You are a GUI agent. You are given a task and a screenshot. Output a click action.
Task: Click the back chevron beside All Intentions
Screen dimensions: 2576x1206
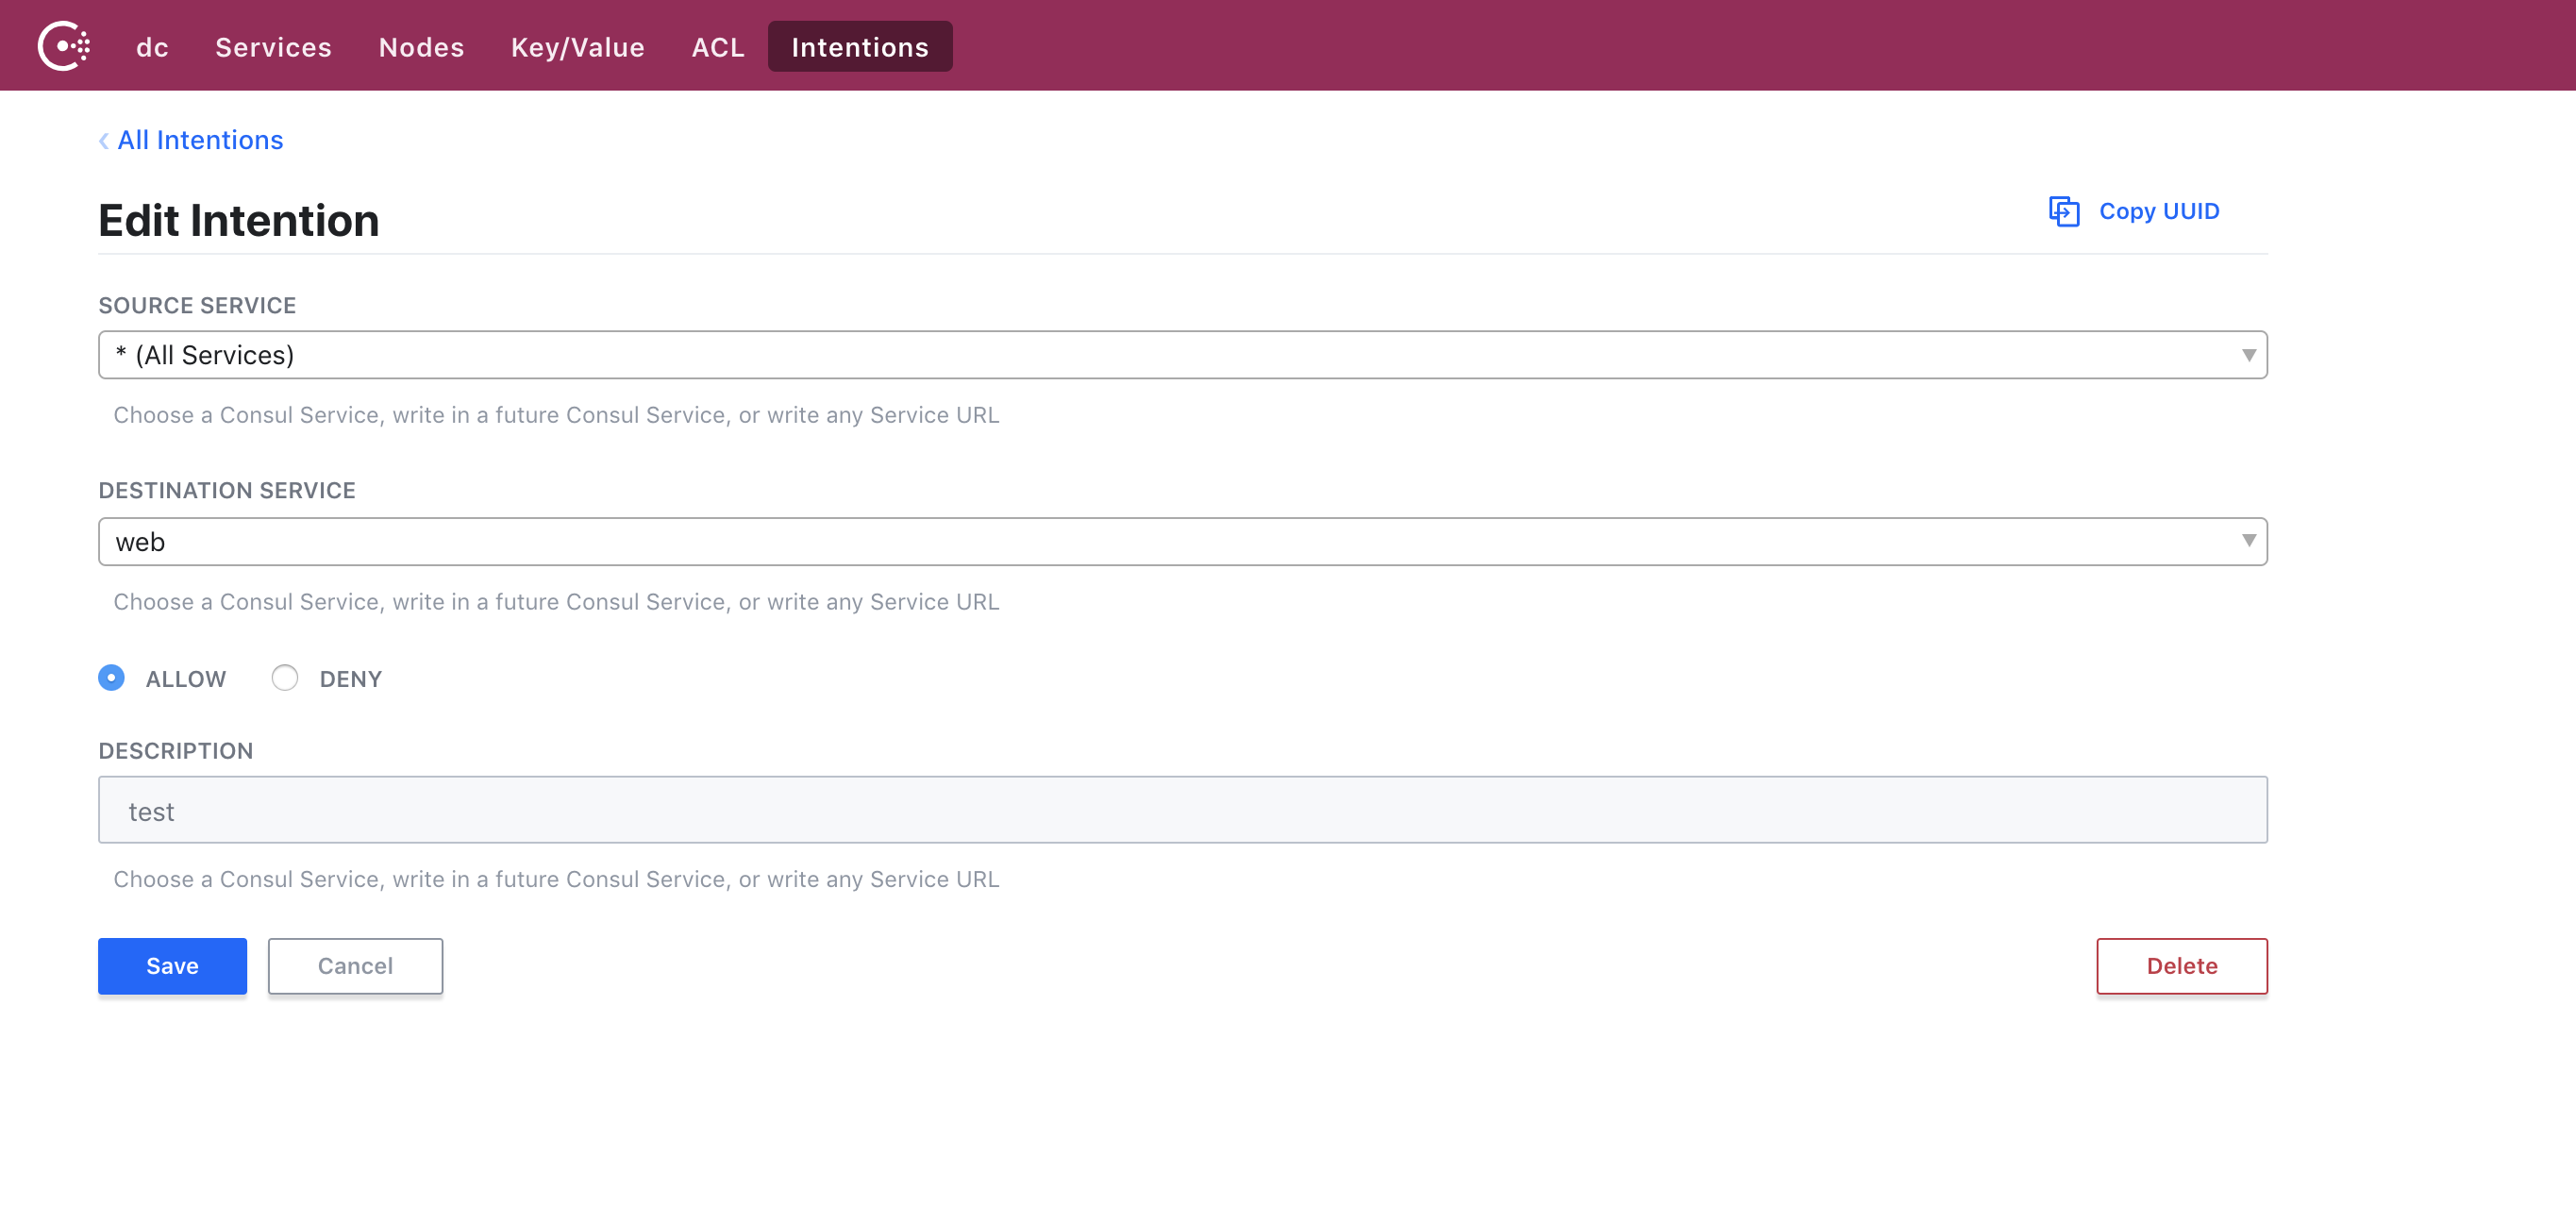(104, 141)
